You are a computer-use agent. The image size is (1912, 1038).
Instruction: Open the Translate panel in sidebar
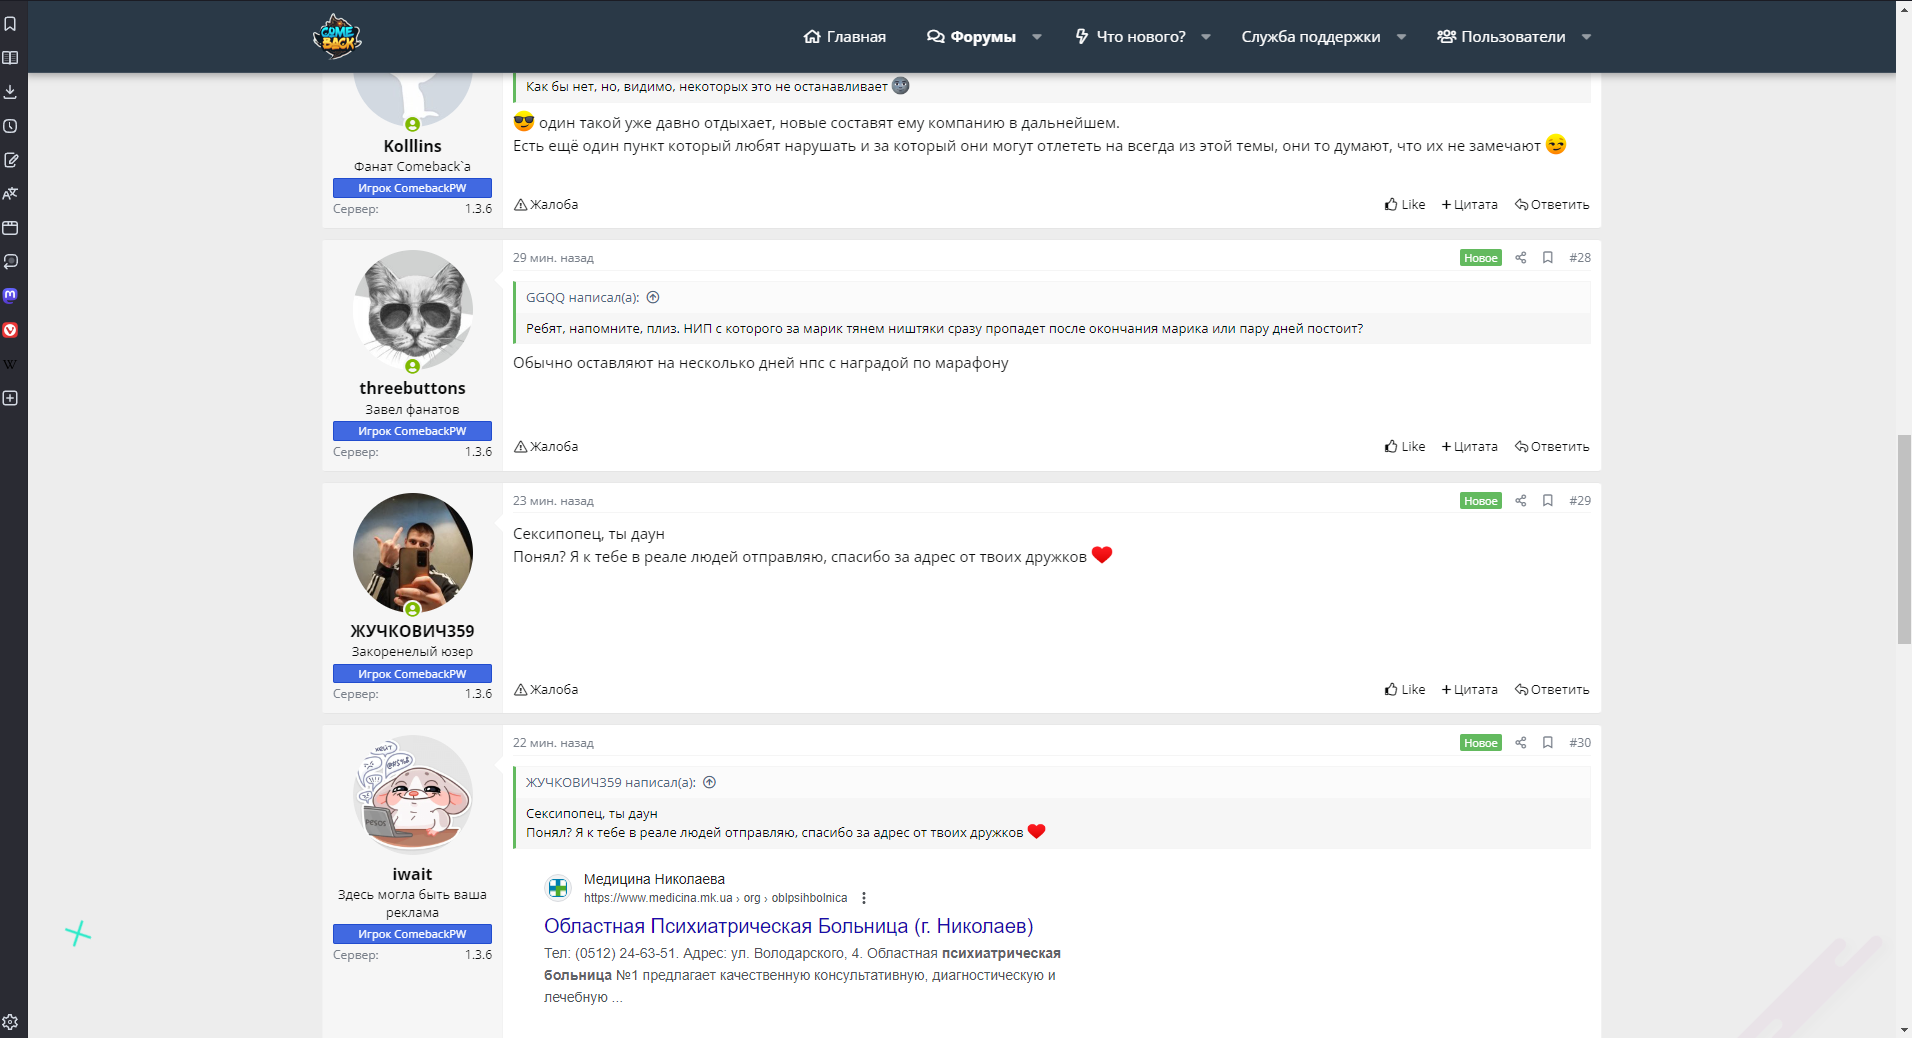[10, 194]
